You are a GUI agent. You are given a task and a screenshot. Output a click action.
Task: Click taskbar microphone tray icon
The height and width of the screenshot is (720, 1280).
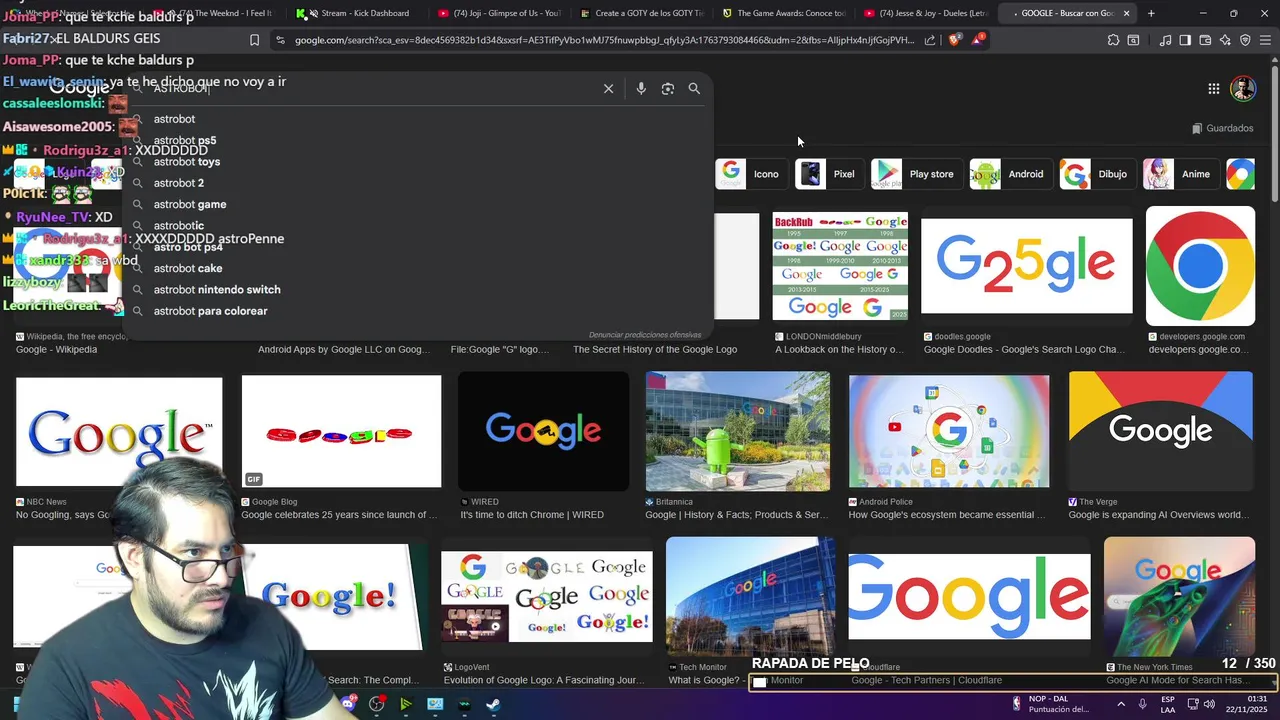[x=1142, y=704]
